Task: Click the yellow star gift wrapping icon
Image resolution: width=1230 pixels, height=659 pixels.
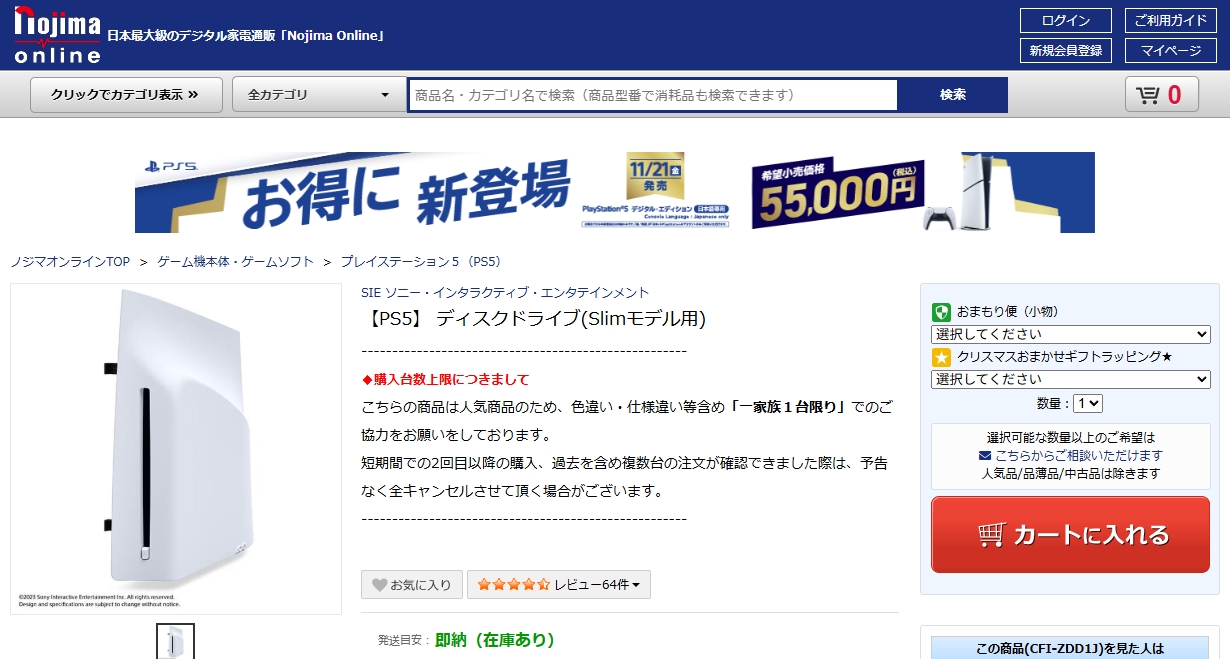Action: click(x=941, y=357)
